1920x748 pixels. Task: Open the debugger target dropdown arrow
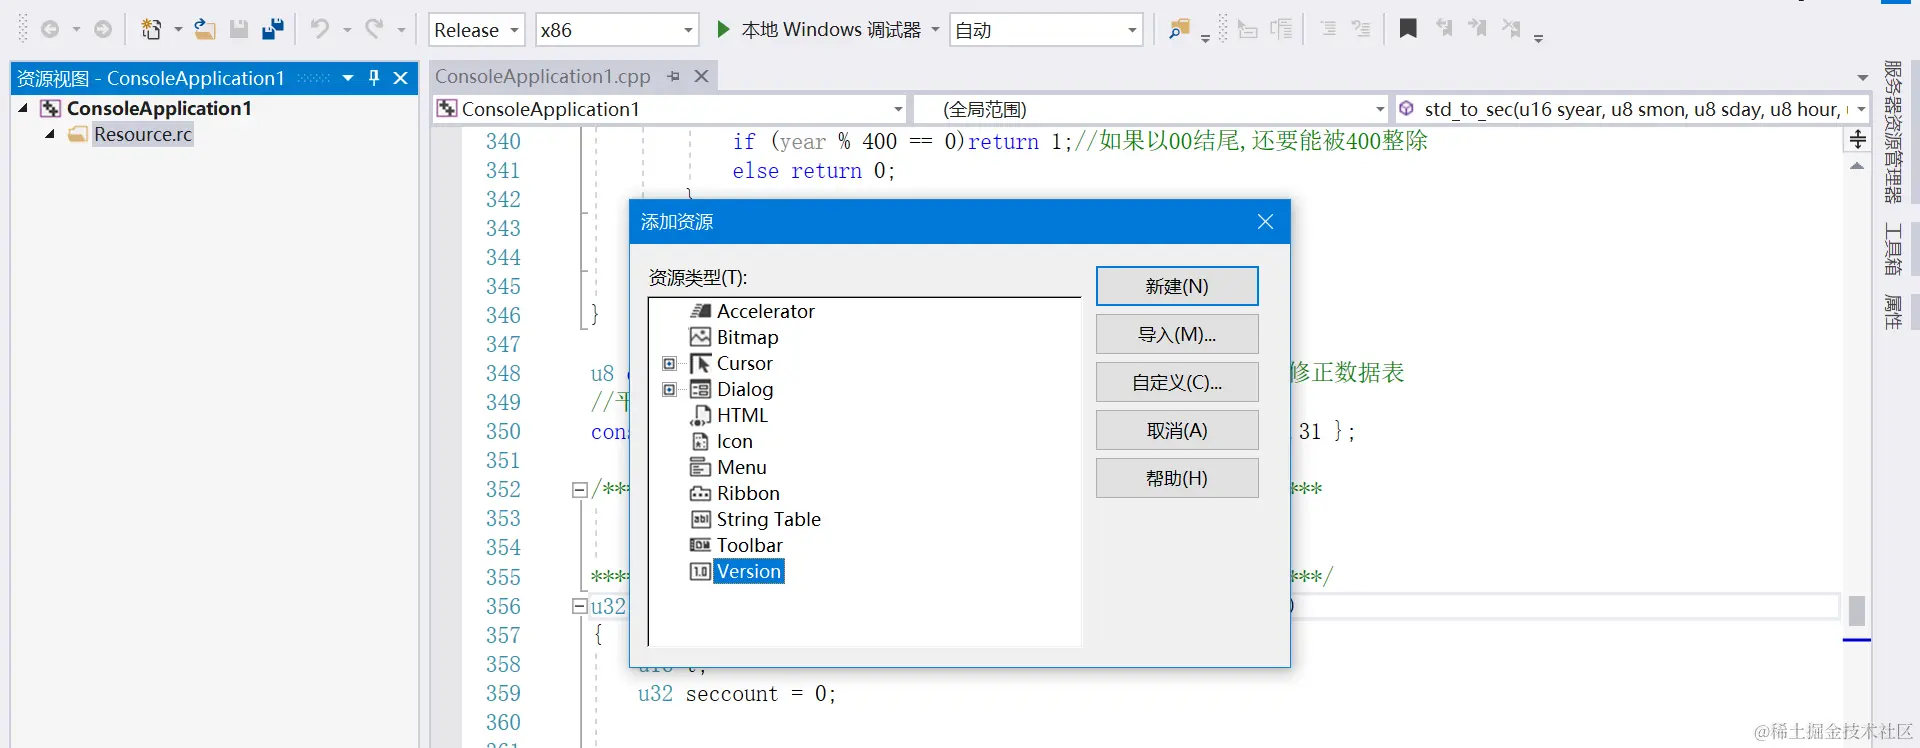coord(936,30)
